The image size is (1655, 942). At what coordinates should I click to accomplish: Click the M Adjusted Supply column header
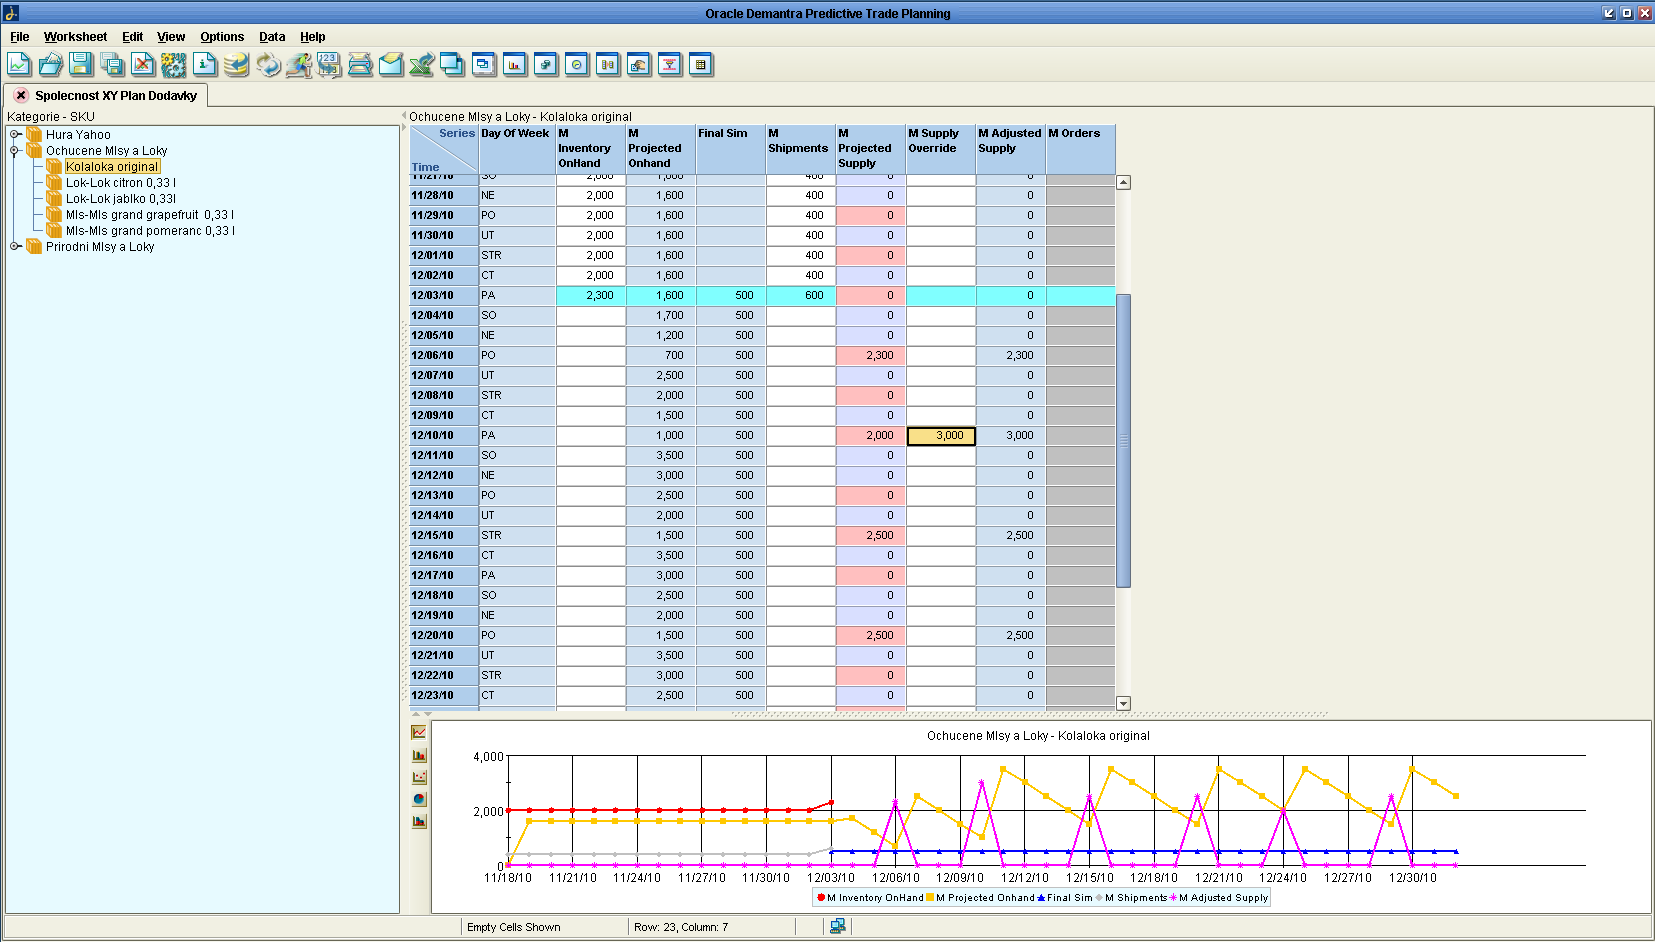[x=1011, y=150]
